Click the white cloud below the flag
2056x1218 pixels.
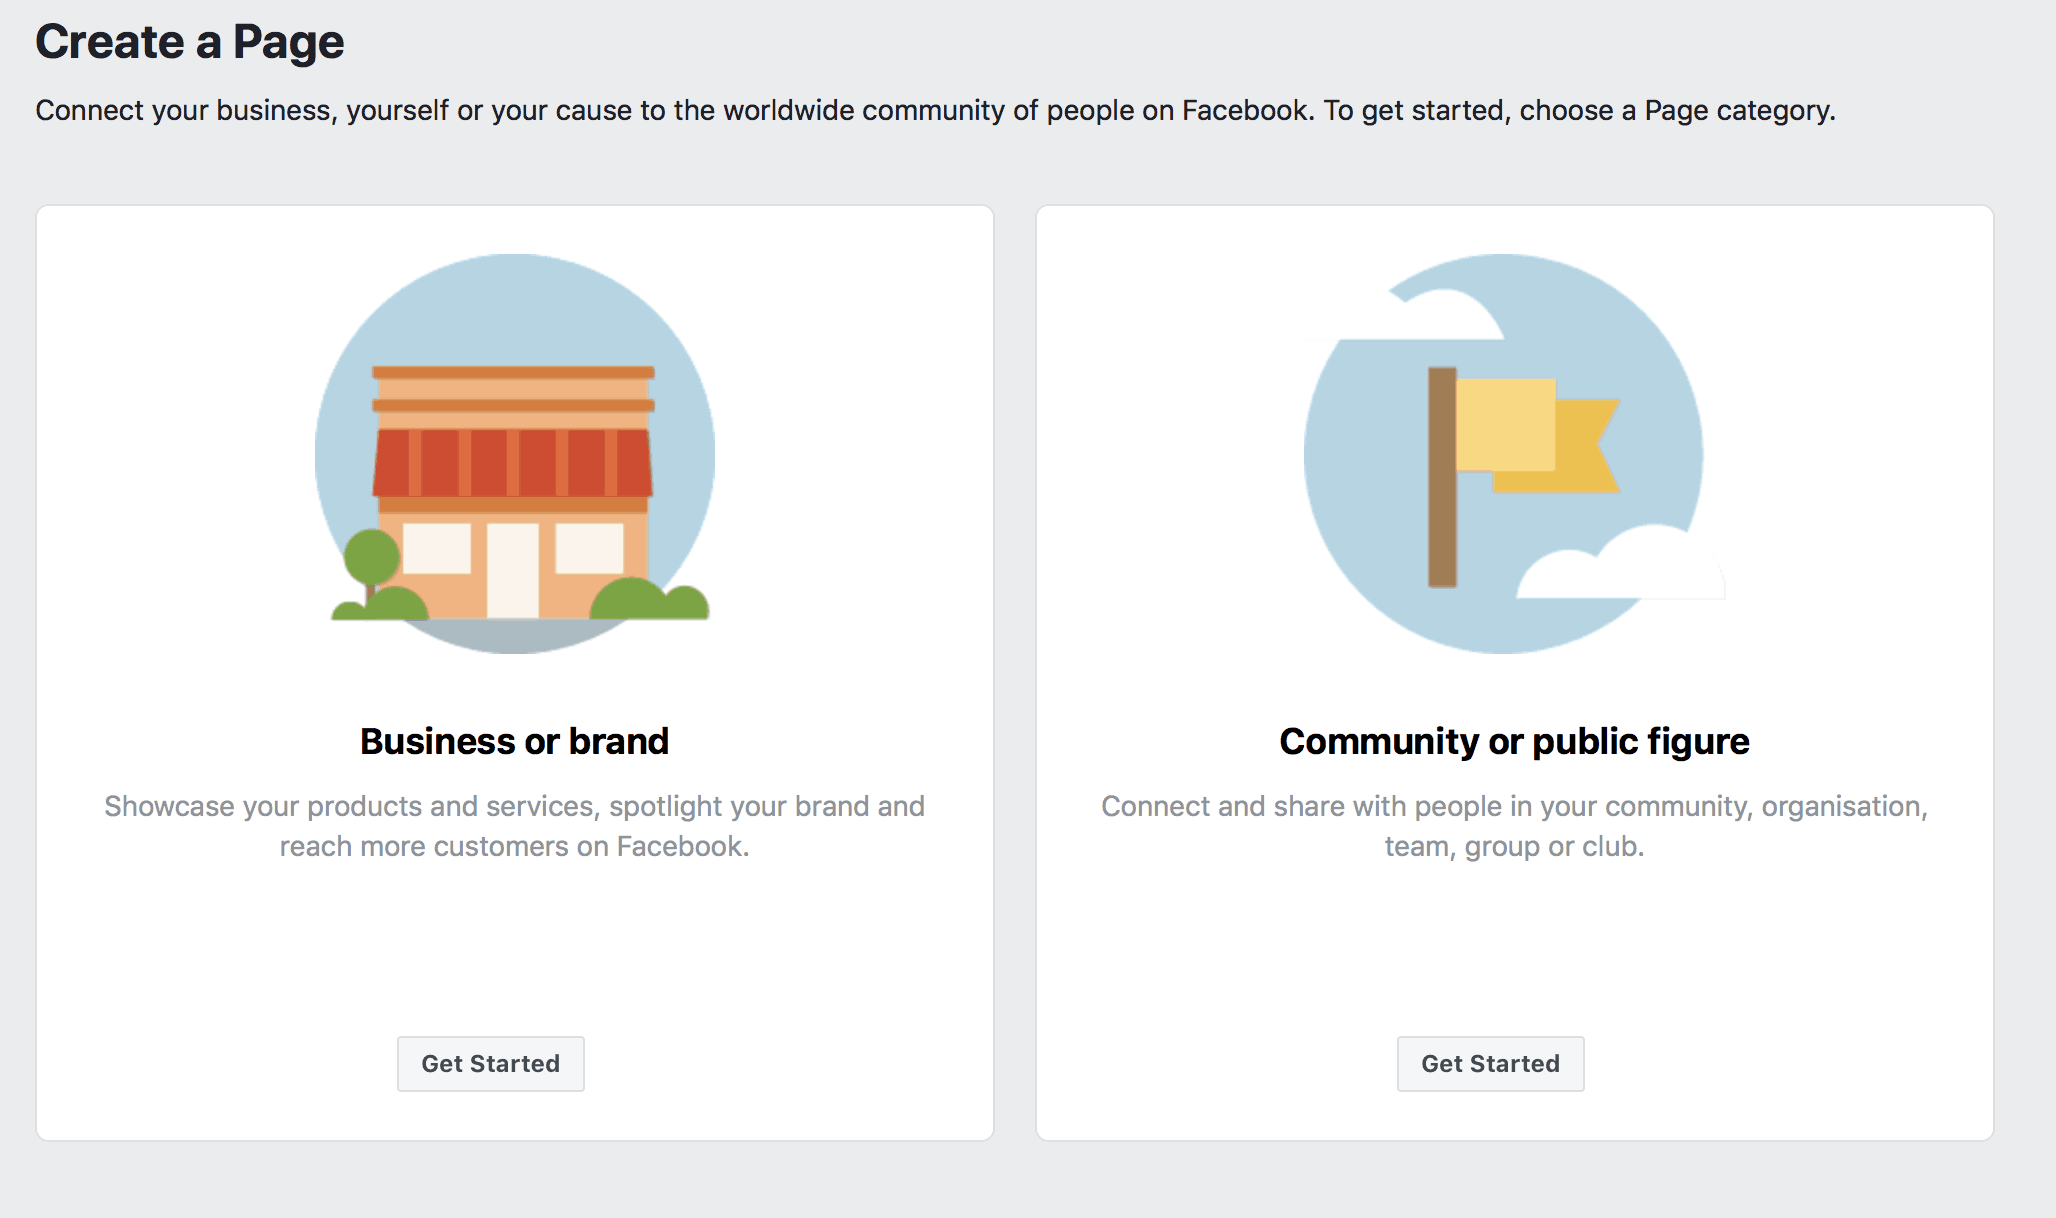[x=1620, y=564]
